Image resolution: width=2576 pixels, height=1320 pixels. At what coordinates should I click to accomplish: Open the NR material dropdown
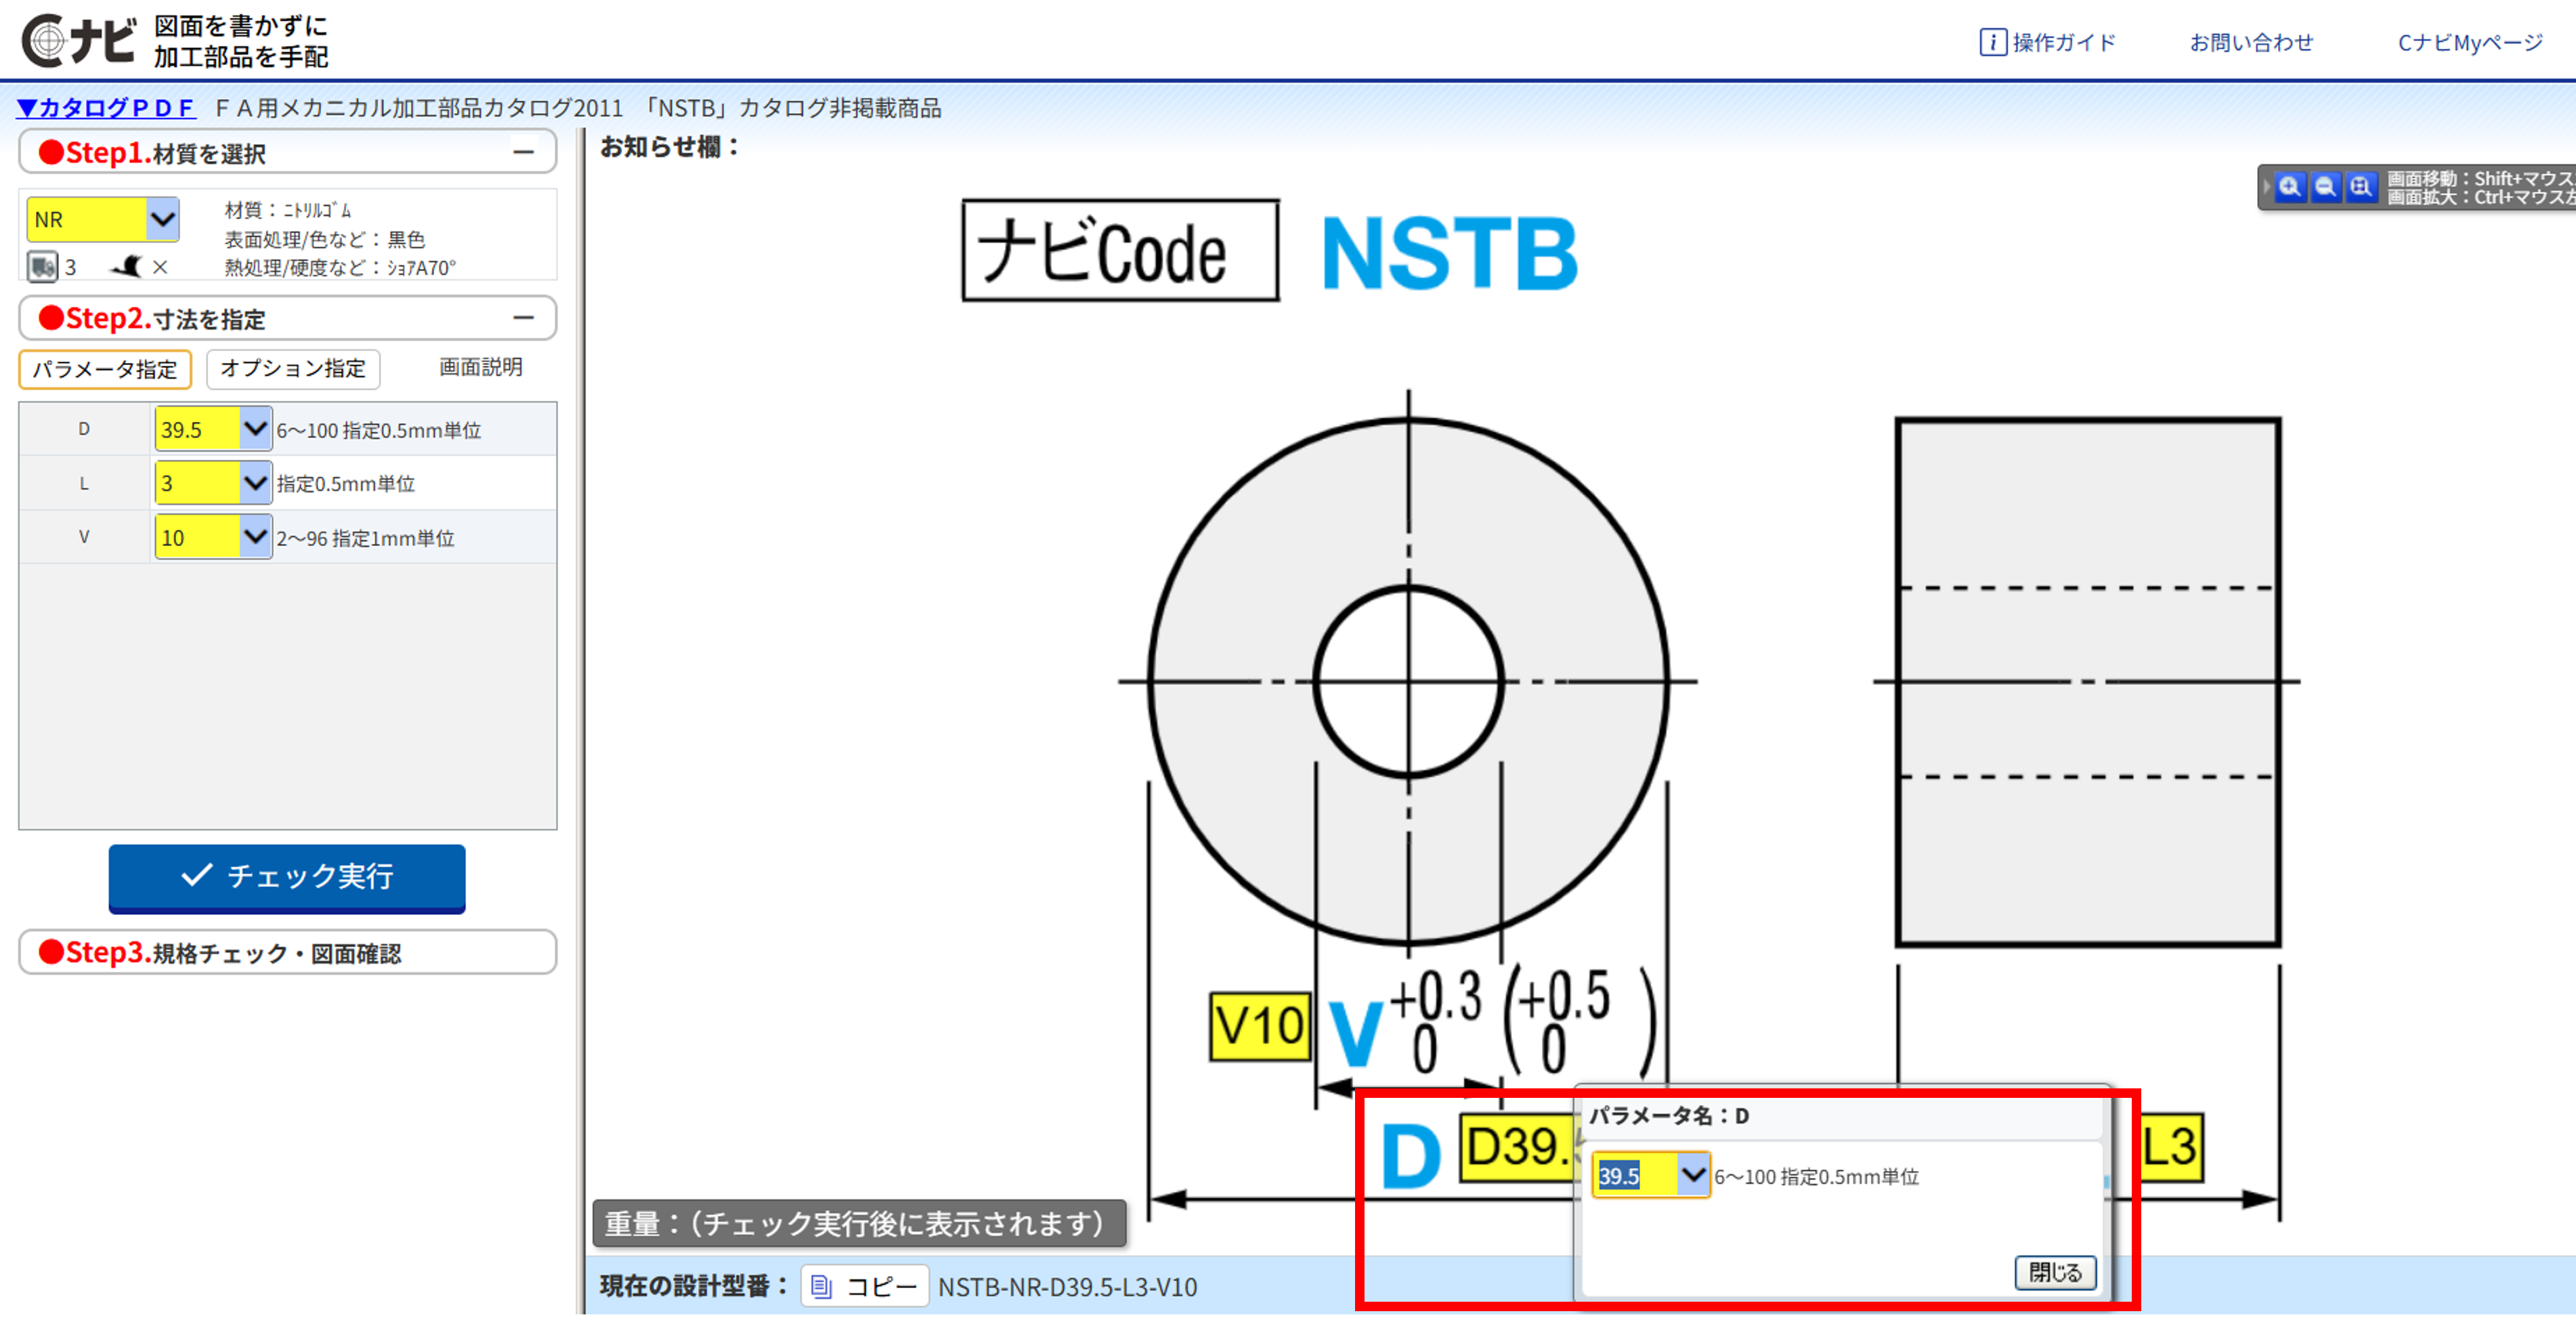pos(162,219)
